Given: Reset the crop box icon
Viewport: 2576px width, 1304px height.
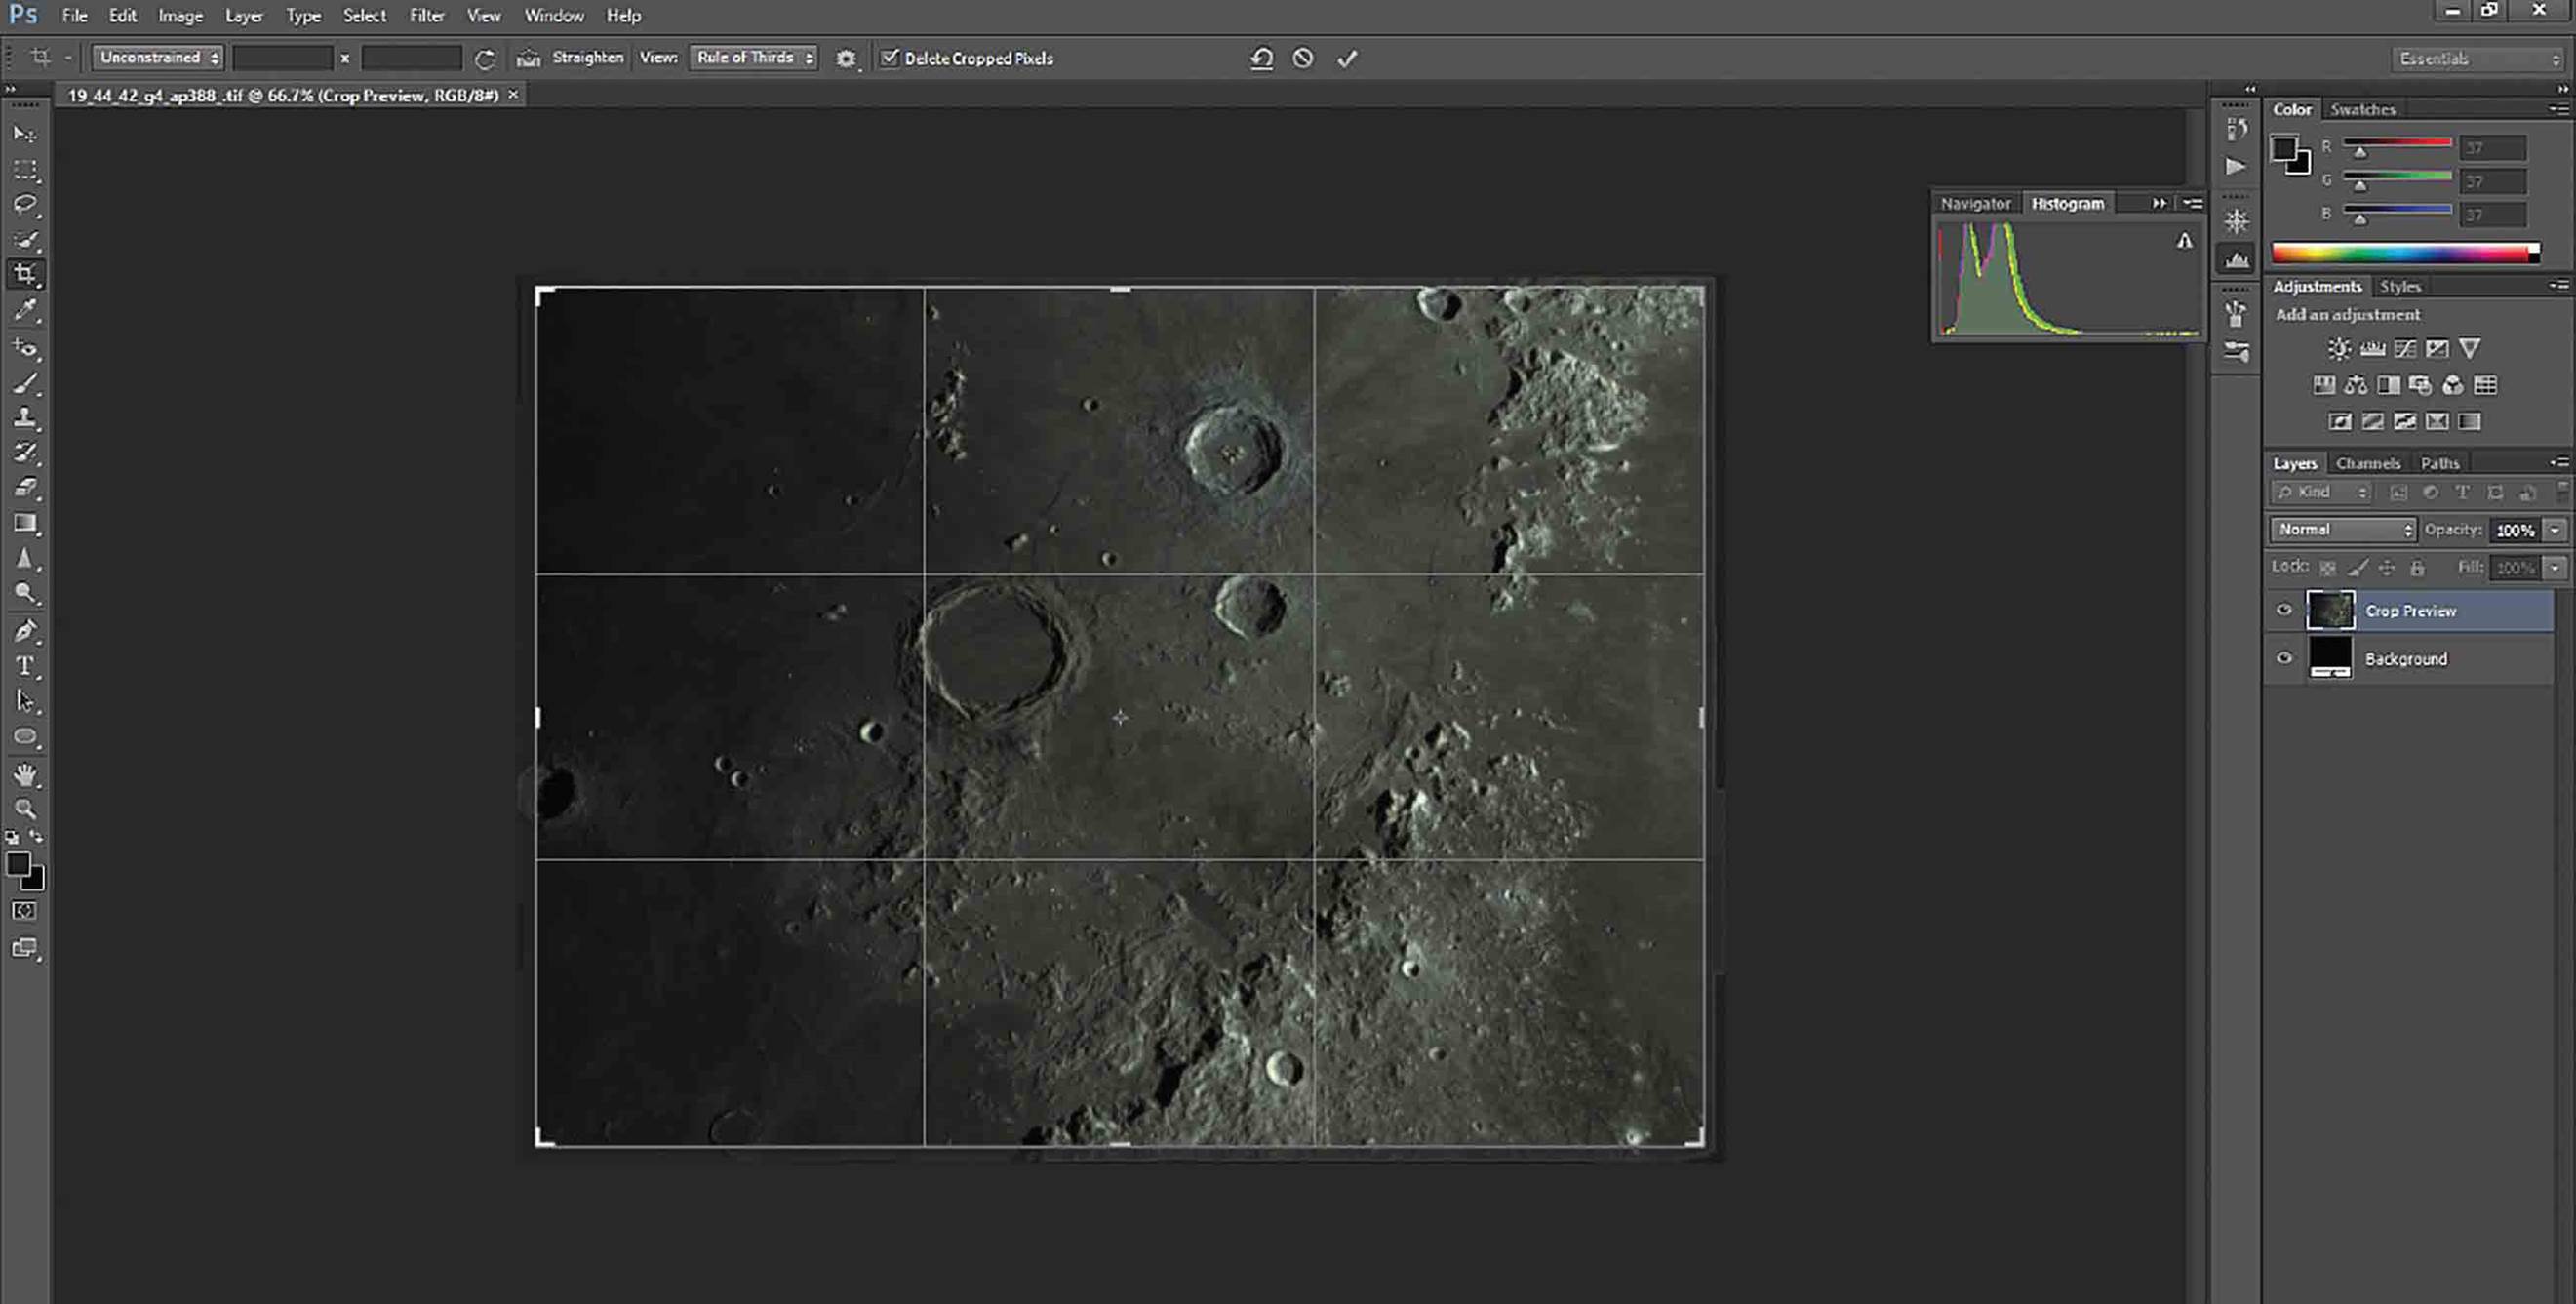Looking at the screenshot, I should (1261, 59).
